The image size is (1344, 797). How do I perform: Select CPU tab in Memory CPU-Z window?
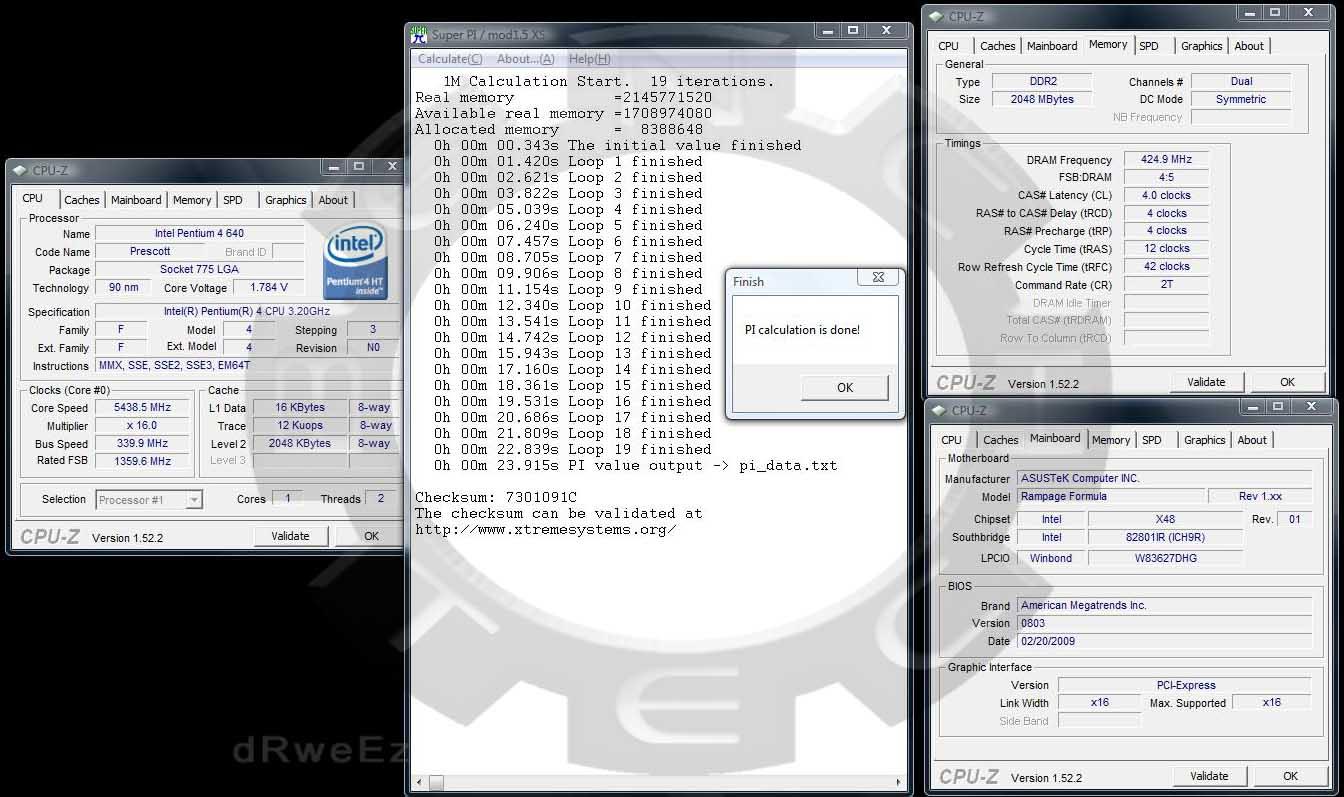pos(948,46)
